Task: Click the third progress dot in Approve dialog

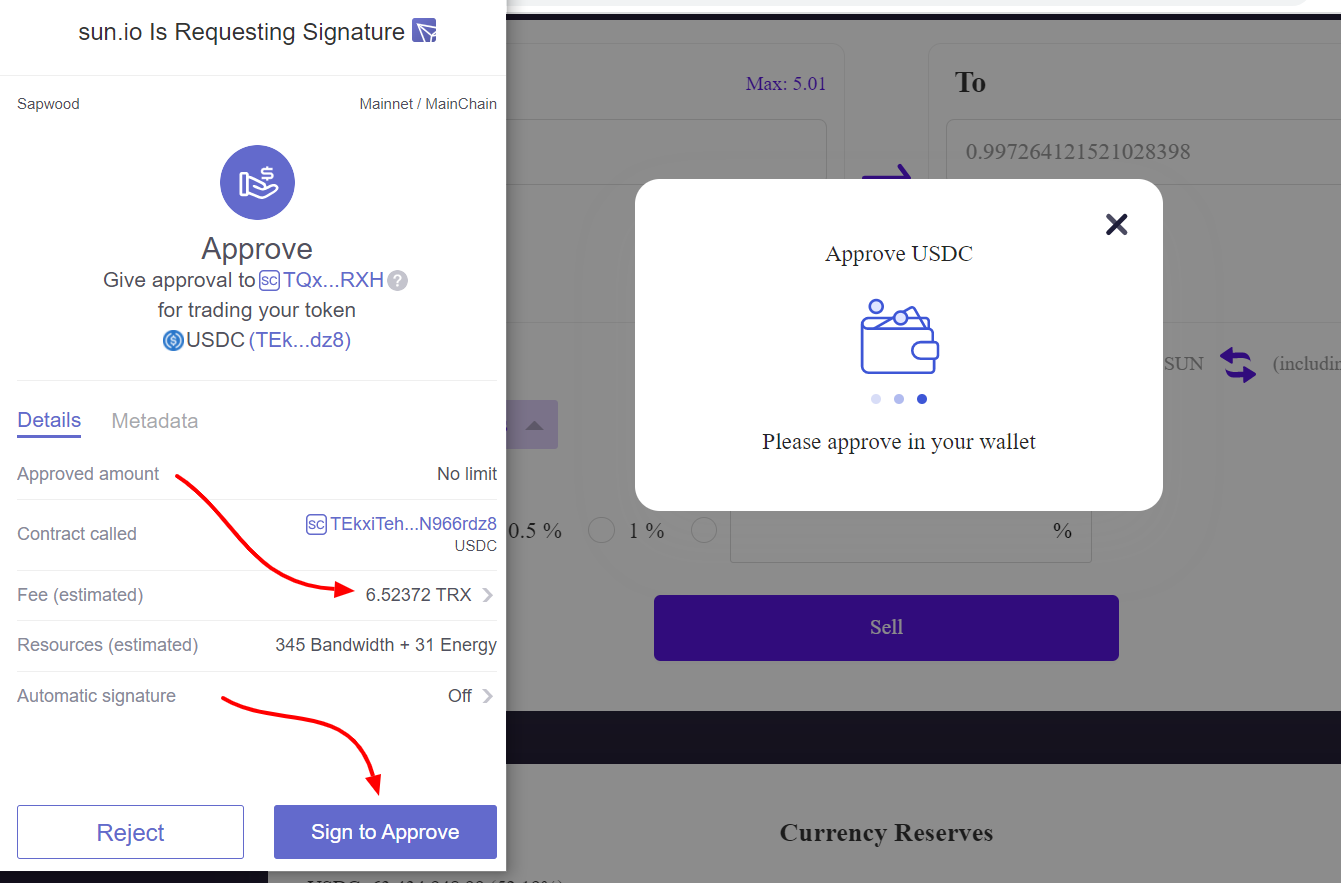Action: coord(922,399)
